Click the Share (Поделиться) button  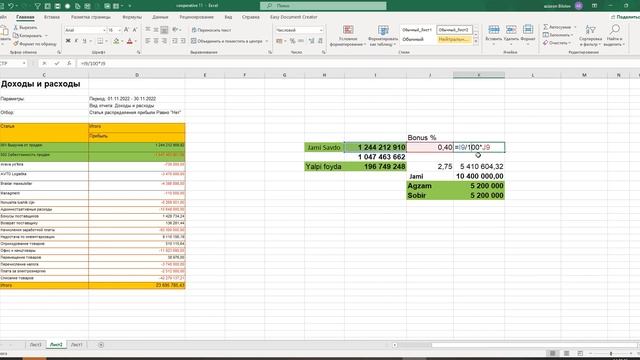coord(625,17)
